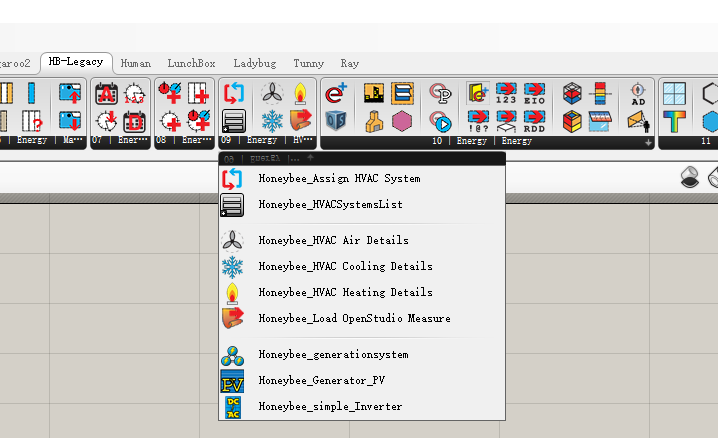
Task: Click the rainbow-colored T icon
Action: pos(674,121)
